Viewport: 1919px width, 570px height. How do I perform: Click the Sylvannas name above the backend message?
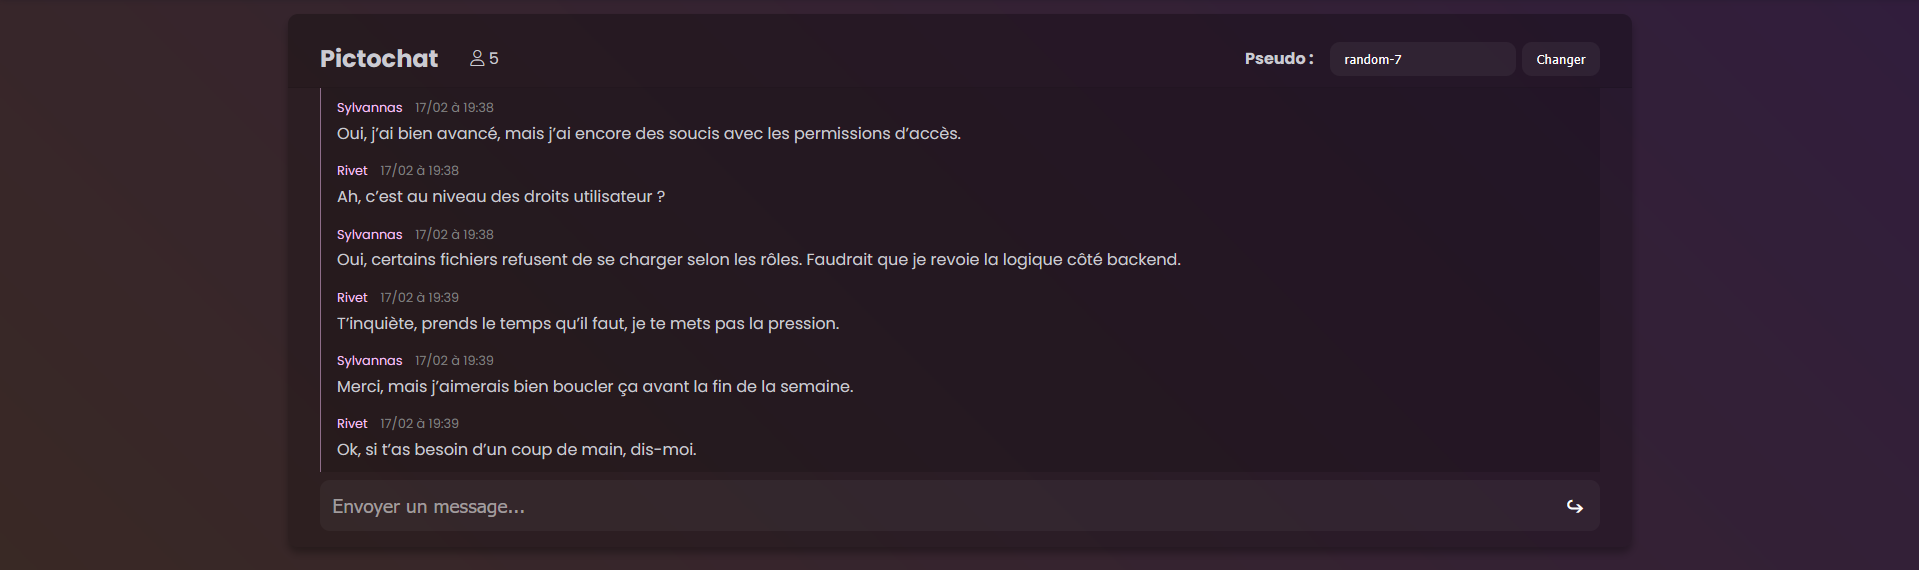pos(369,234)
